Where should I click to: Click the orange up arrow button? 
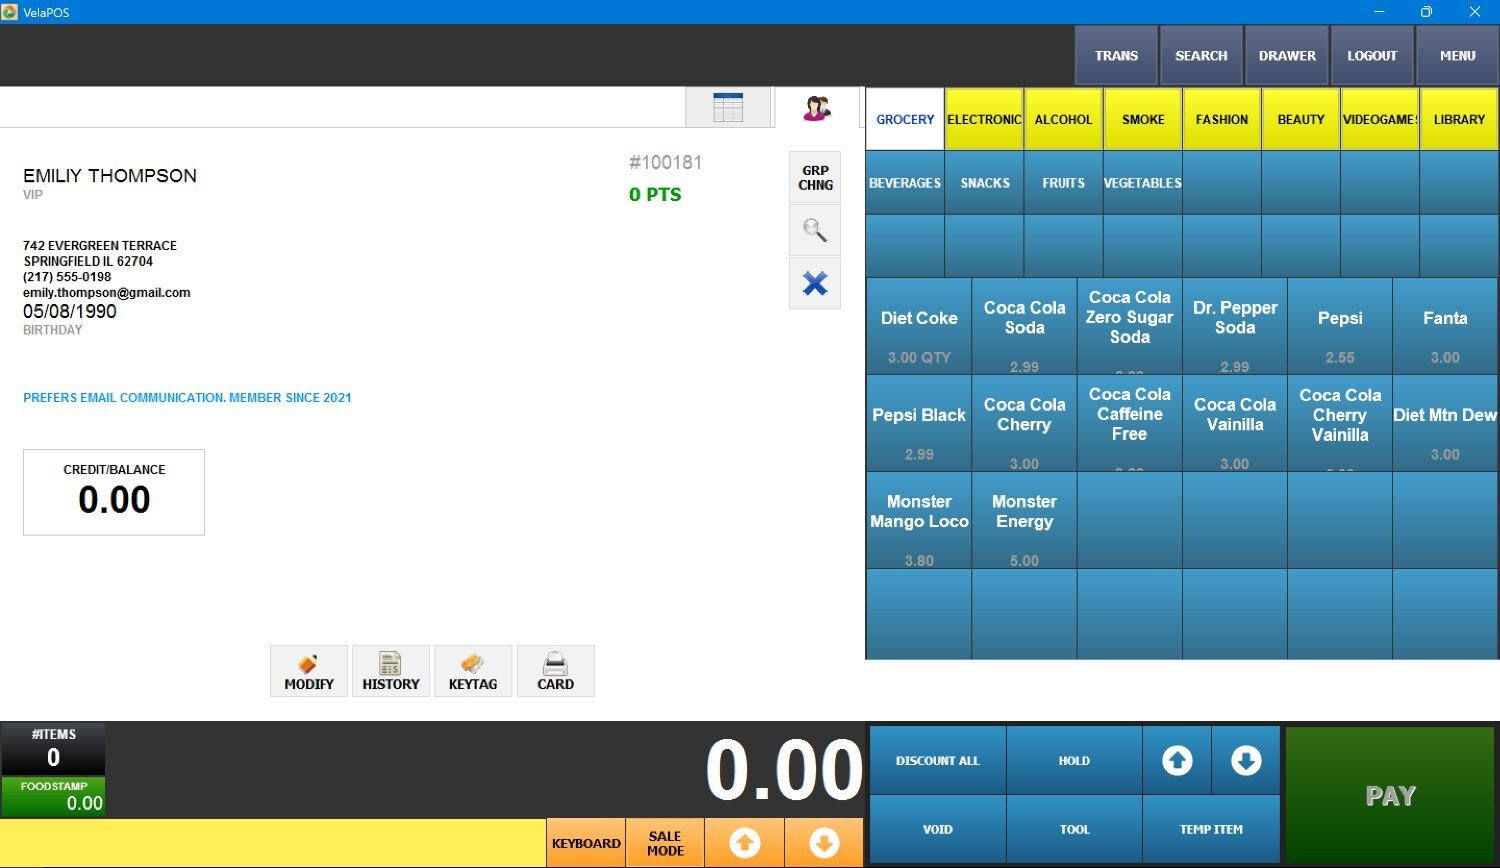(x=744, y=843)
